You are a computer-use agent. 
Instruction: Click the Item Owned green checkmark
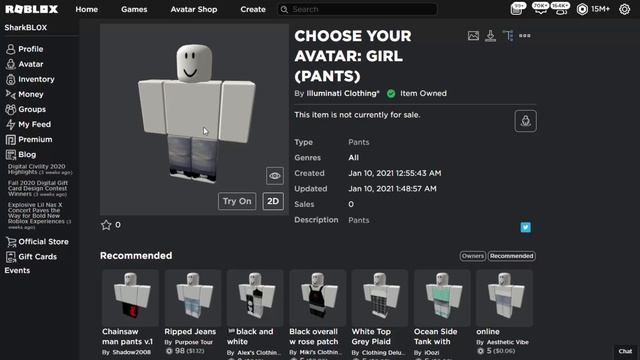click(391, 93)
